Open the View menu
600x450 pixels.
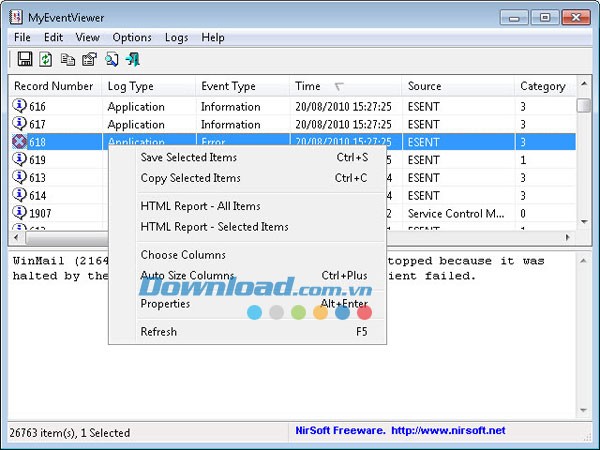coord(88,38)
